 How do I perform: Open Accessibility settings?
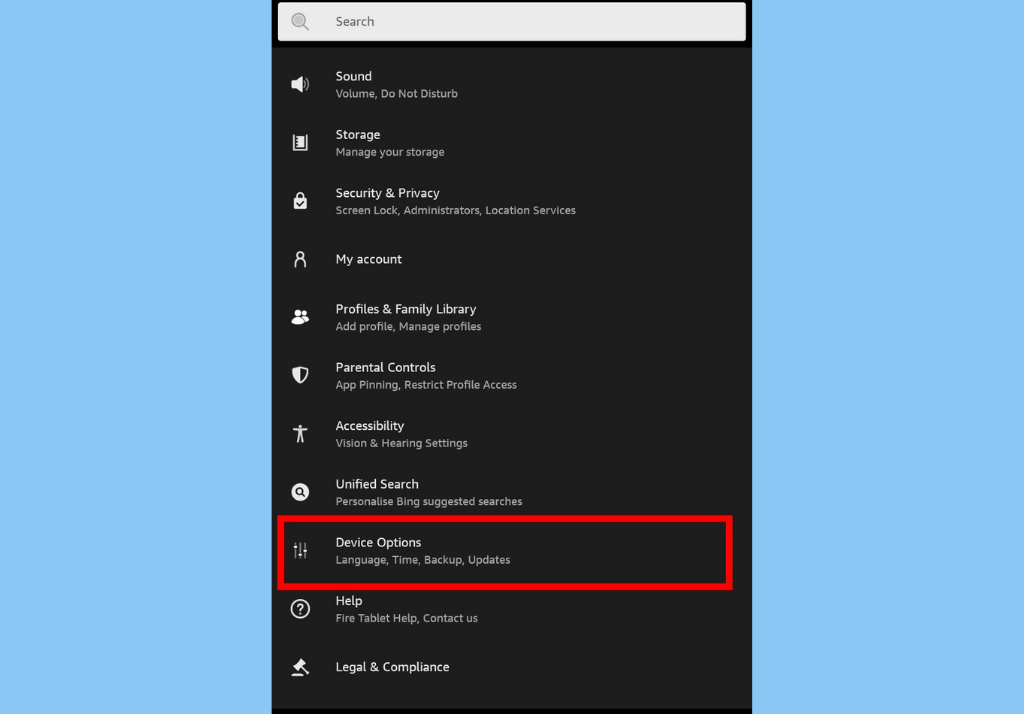pos(511,434)
